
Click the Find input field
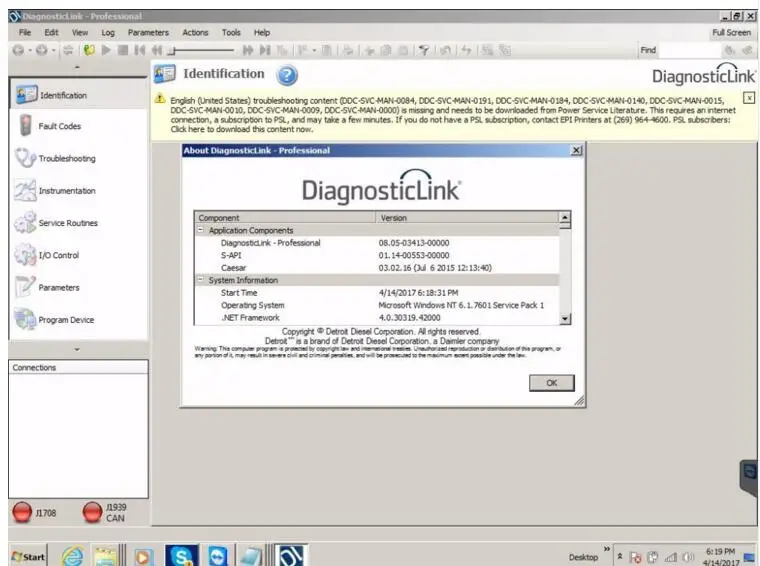(690, 50)
